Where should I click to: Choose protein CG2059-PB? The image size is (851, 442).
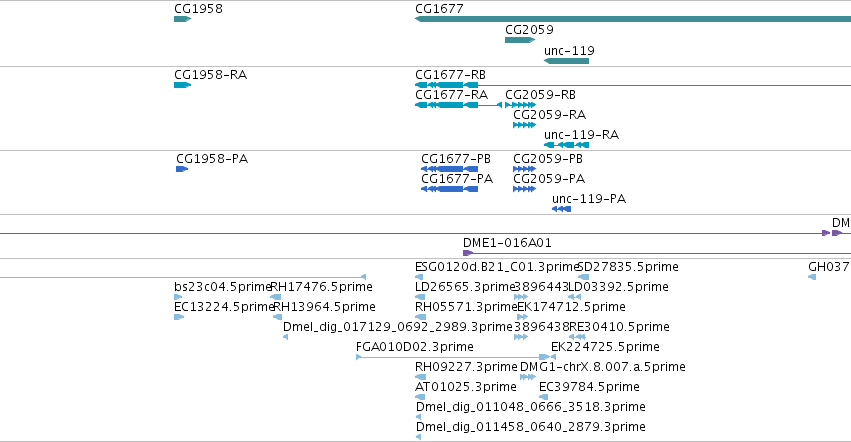tap(548, 159)
